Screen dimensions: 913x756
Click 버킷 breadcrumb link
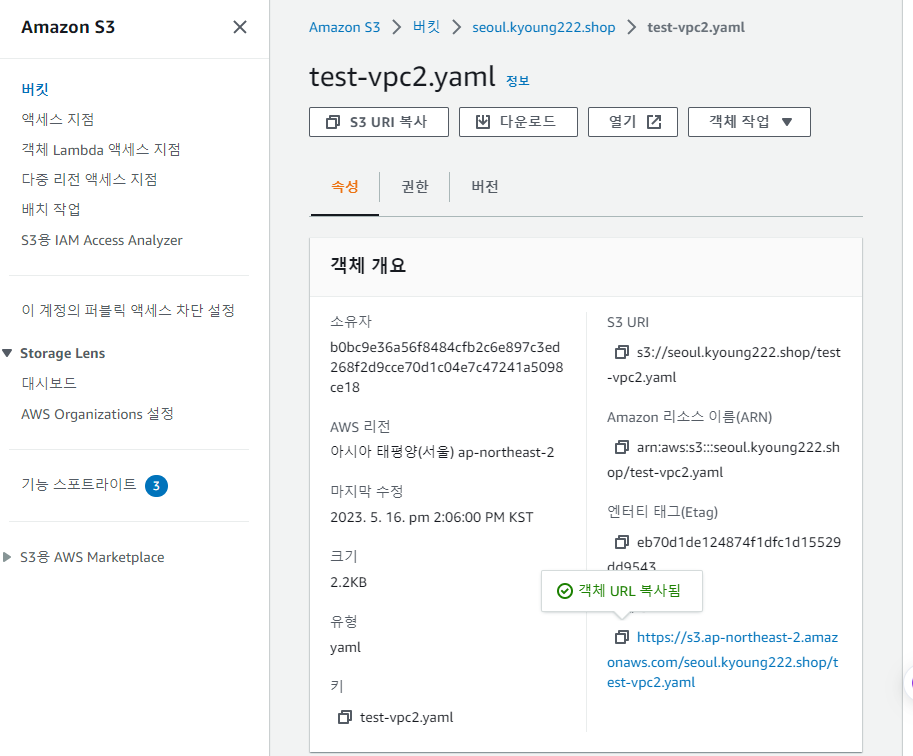pyautogui.click(x=426, y=27)
